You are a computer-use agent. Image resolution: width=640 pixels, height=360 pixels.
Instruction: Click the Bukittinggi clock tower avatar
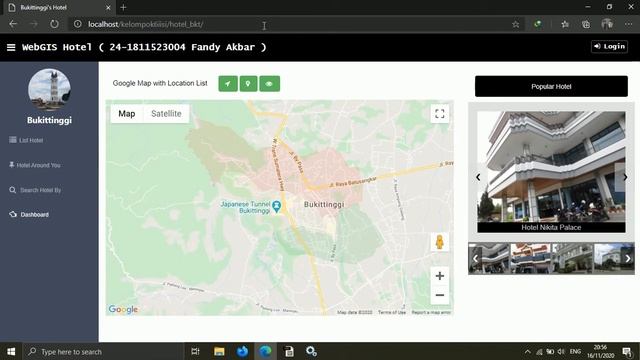tap(49, 90)
